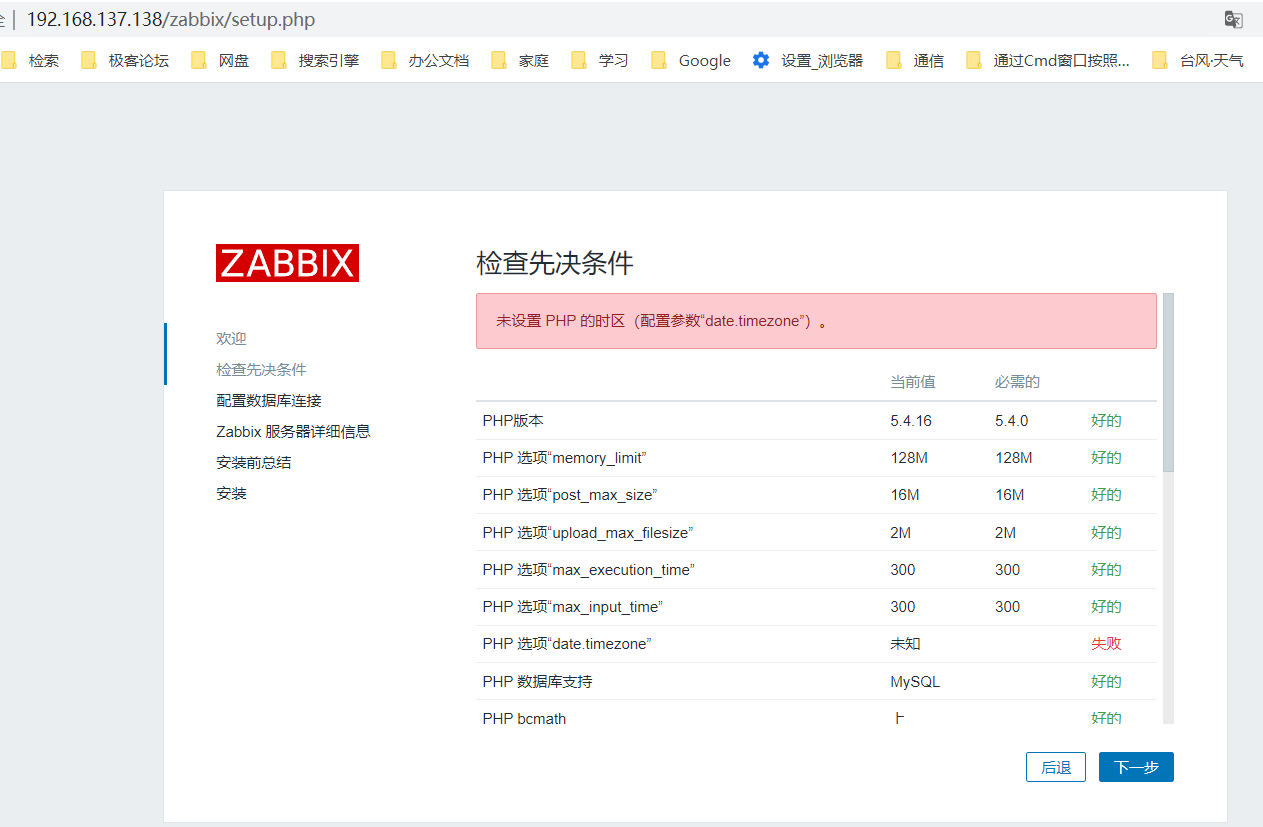The height and width of the screenshot is (827, 1263).
Task: Click the 好的 status for max_input_time
Action: [1106, 607]
